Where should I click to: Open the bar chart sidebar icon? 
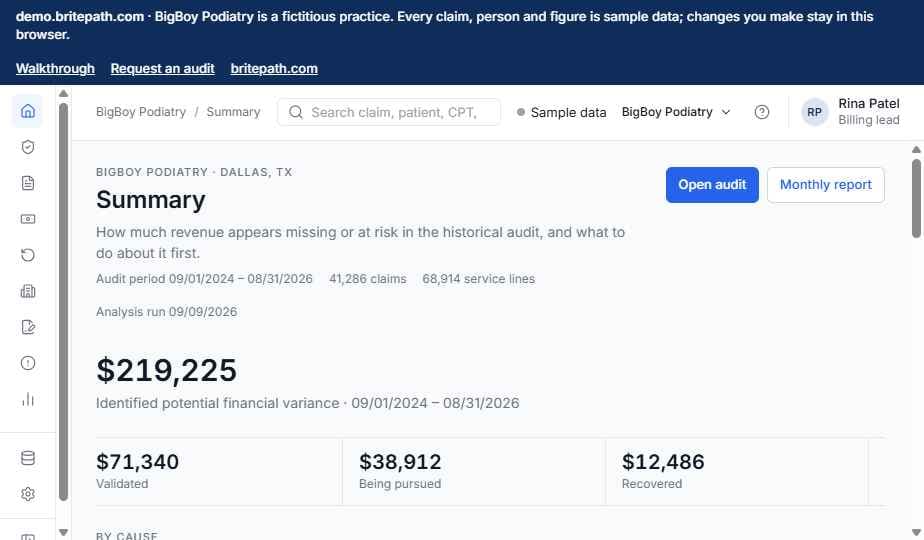(x=28, y=399)
